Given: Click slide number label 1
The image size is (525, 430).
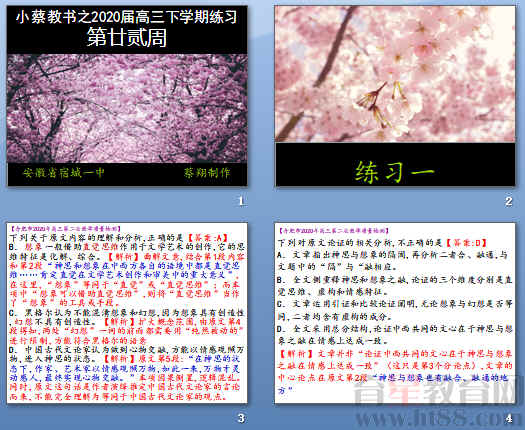Looking at the screenshot, I should click(x=241, y=201).
